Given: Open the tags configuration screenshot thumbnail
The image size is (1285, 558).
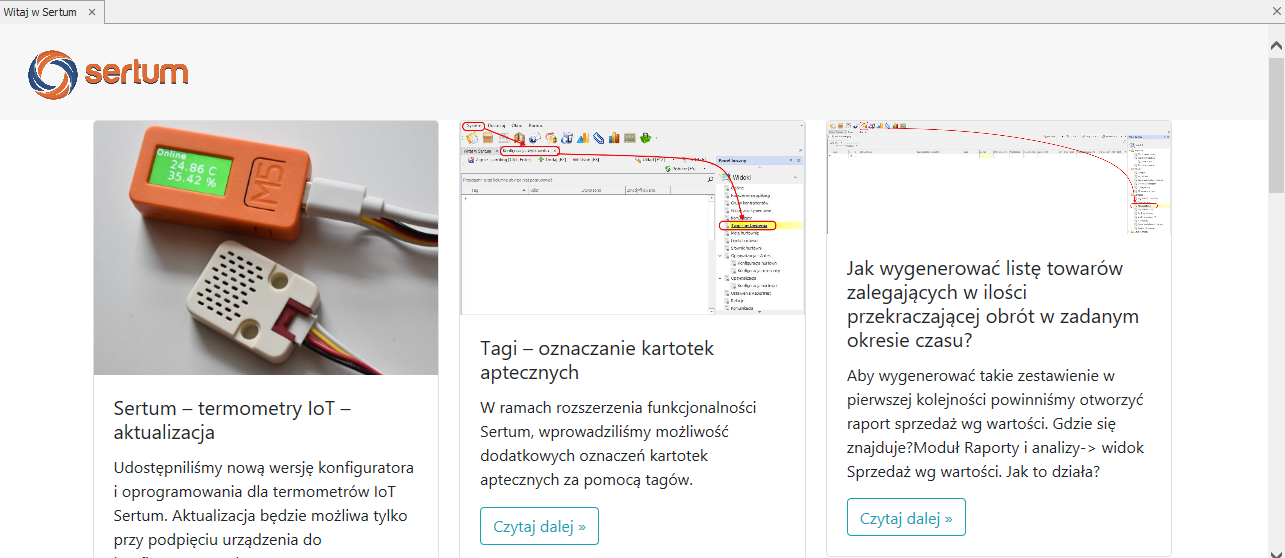Looking at the screenshot, I should point(632,218).
